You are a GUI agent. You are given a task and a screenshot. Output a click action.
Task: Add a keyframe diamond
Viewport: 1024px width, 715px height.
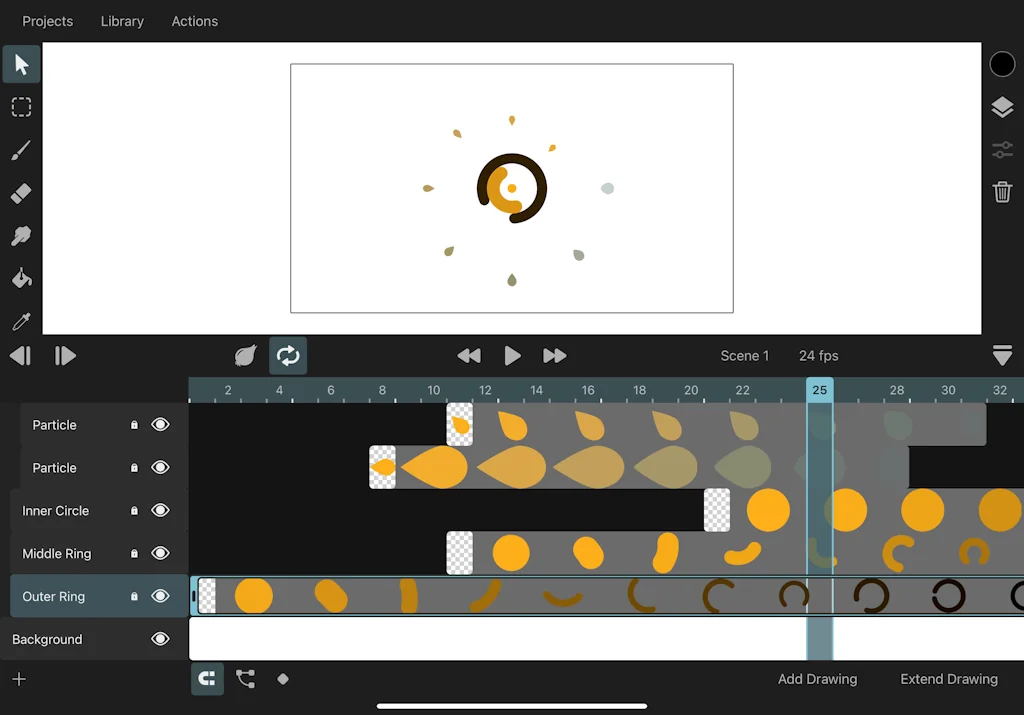(283, 679)
